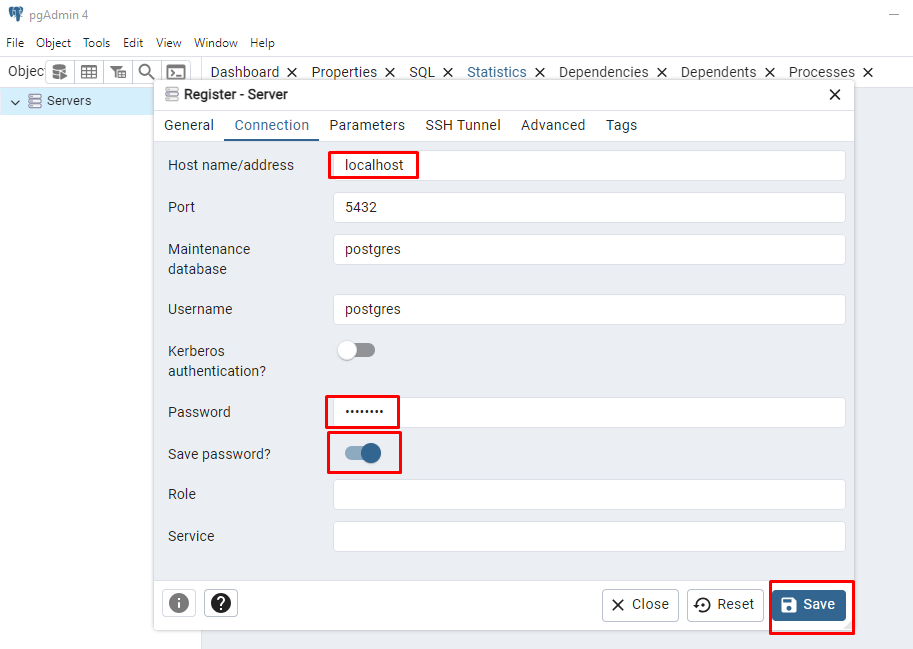Viewport: 913px width, 649px height.
Task: Toggle the Save password switch
Action: (x=363, y=453)
